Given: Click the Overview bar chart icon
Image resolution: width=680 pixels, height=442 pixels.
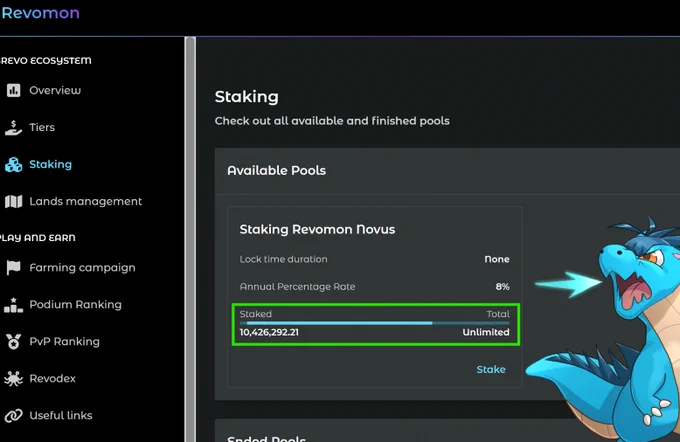Looking at the screenshot, I should tap(13, 90).
